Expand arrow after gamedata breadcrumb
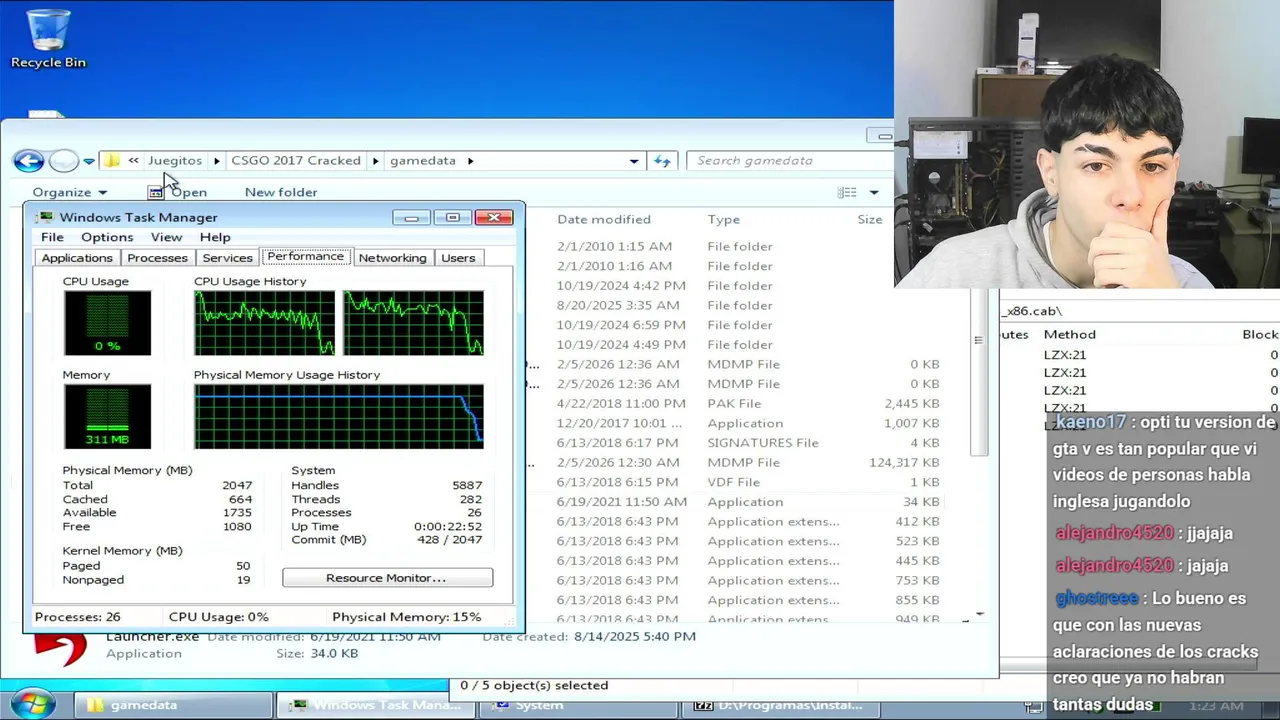The width and height of the screenshot is (1280, 720). click(470, 160)
